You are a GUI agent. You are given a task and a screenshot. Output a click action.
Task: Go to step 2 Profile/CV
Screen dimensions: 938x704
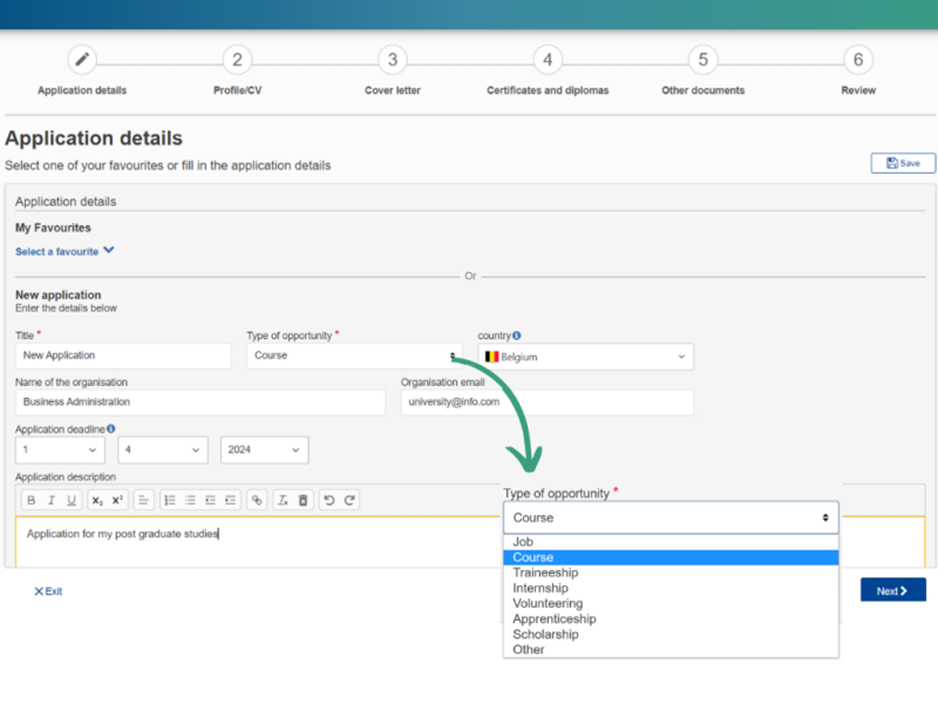click(x=237, y=59)
